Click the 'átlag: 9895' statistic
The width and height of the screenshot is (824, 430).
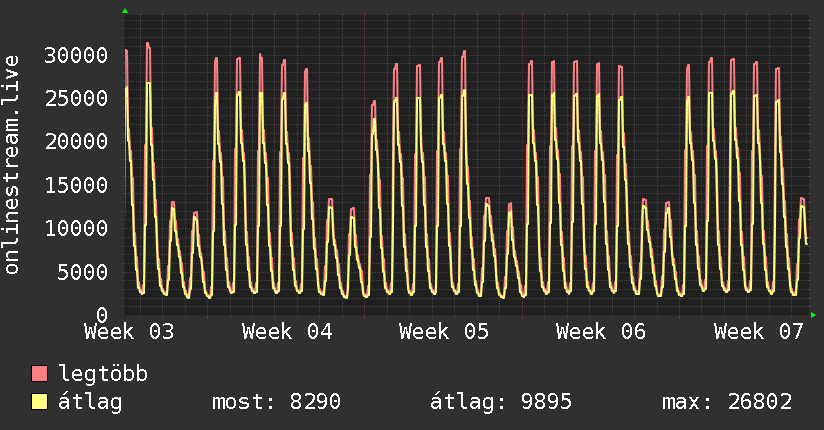pyautogui.click(x=500, y=402)
